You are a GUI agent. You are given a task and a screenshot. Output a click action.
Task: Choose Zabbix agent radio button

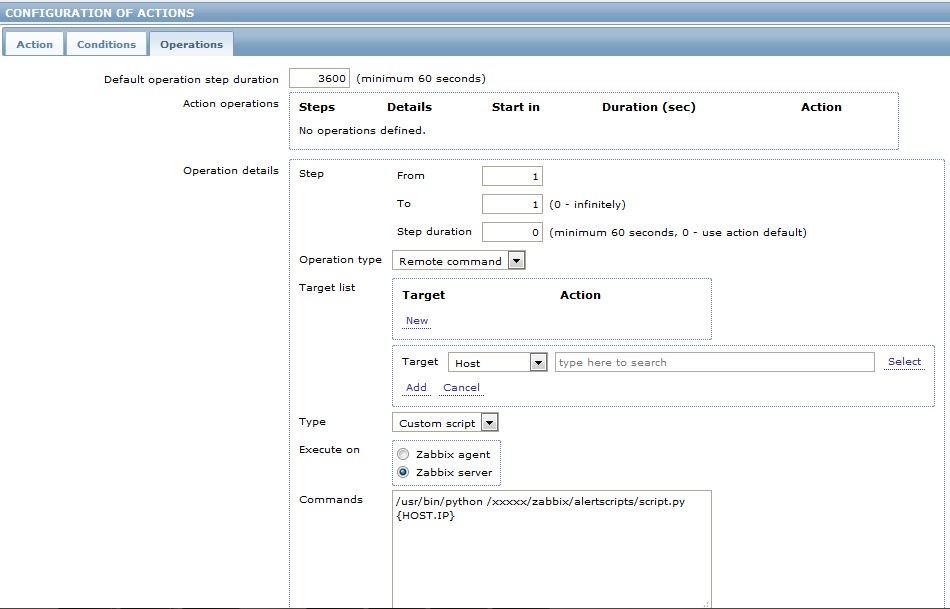click(x=404, y=454)
